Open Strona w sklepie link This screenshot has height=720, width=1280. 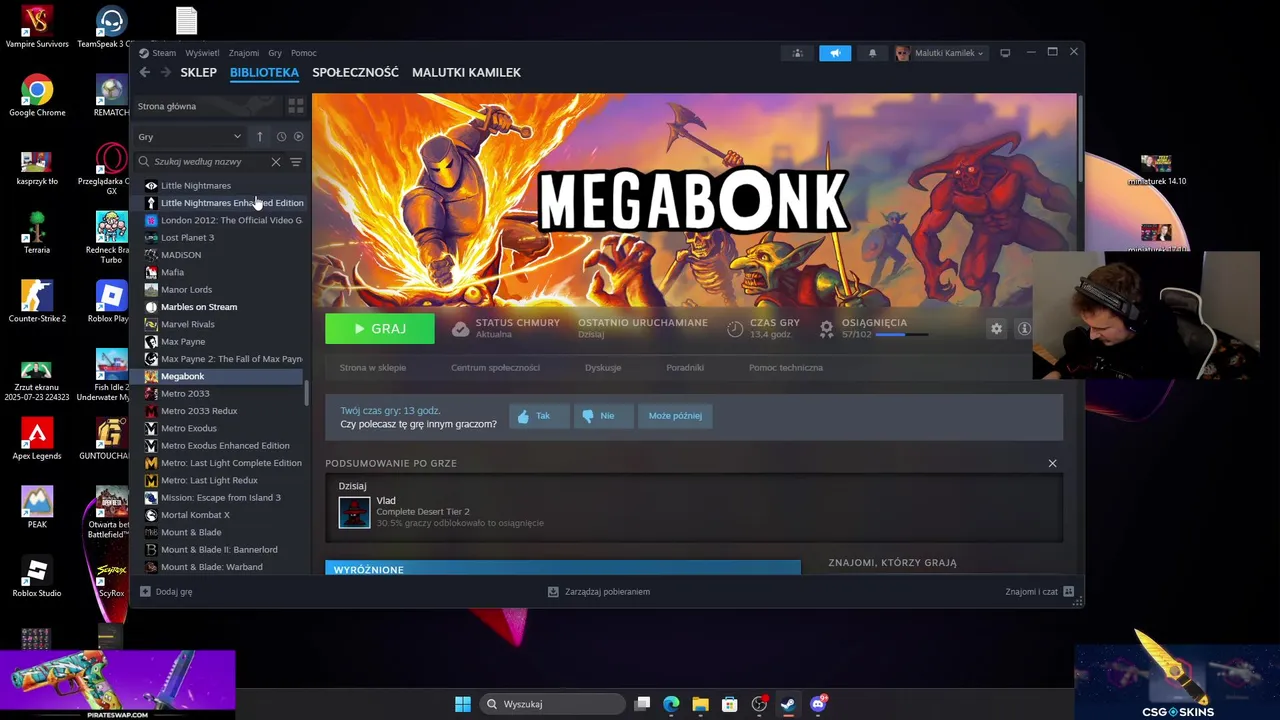[373, 367]
